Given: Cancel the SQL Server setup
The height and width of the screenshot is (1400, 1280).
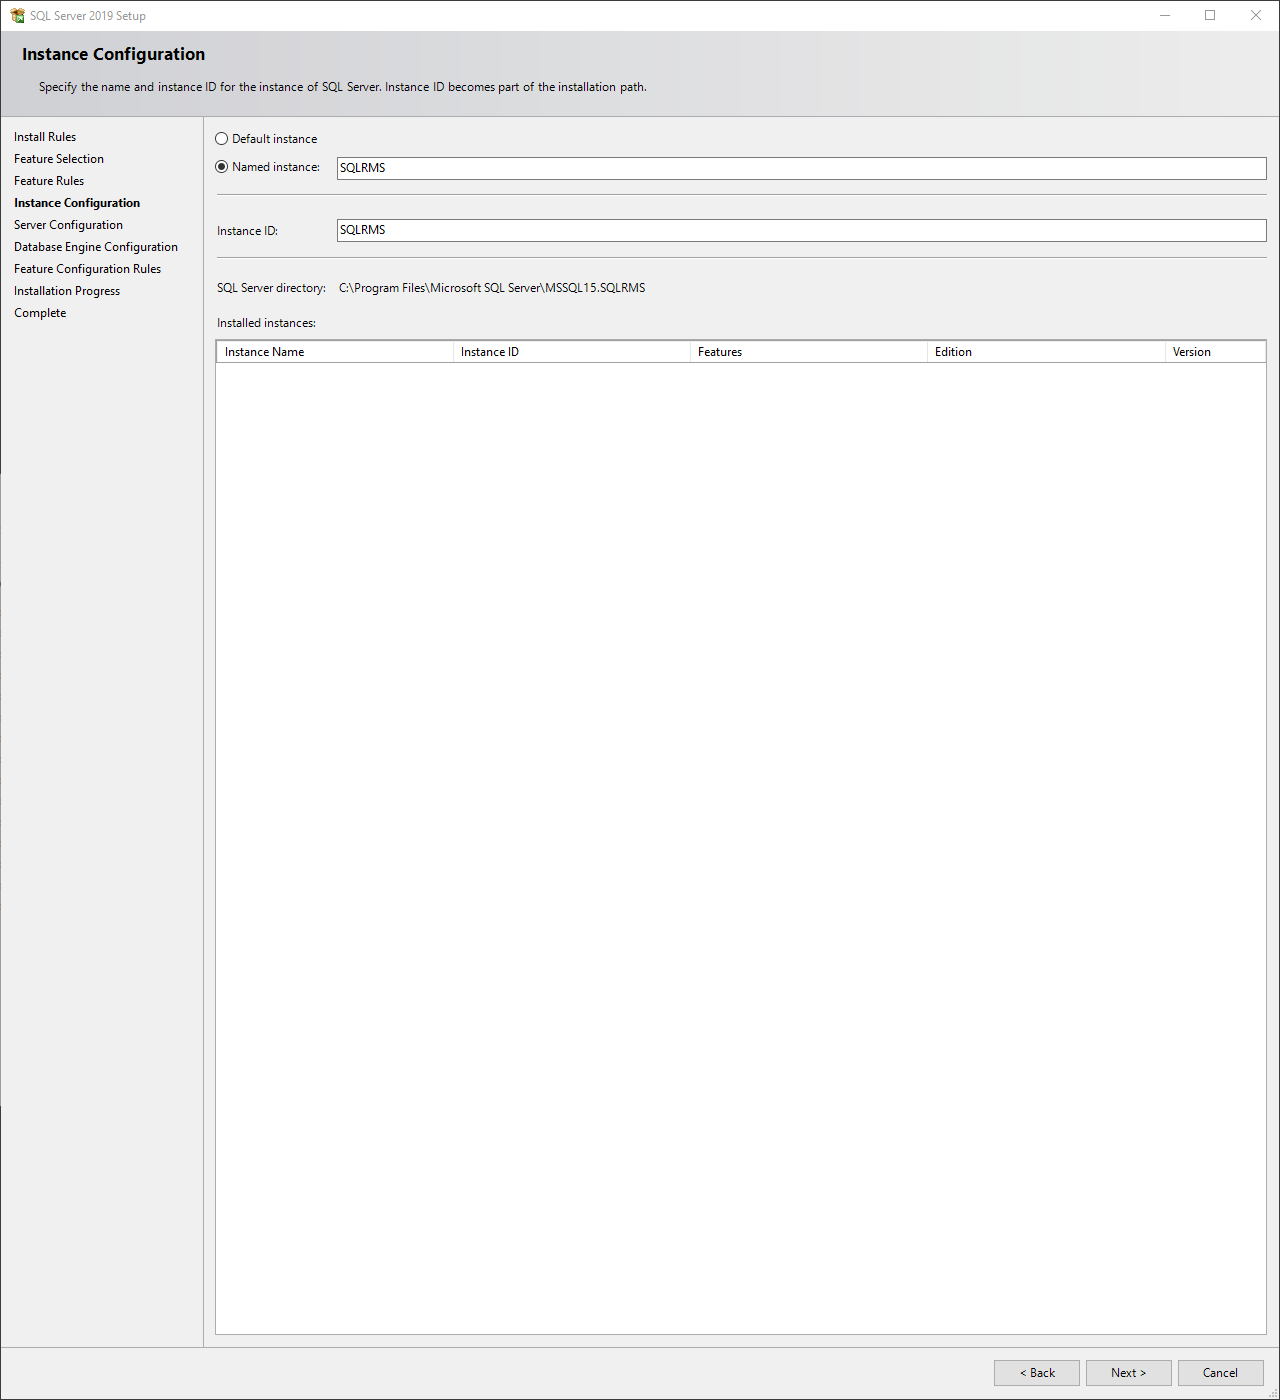Looking at the screenshot, I should (1220, 1373).
